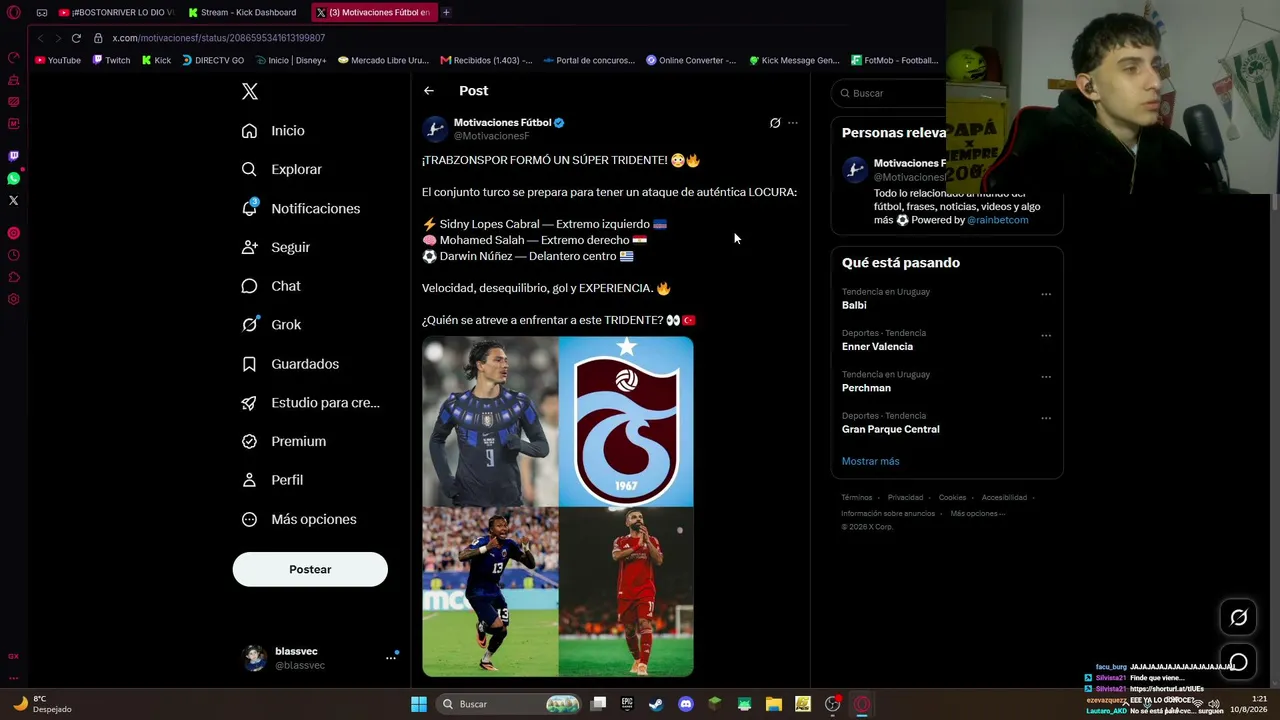Open Más opciones menu
1280x720 pixels.
[x=298, y=519]
